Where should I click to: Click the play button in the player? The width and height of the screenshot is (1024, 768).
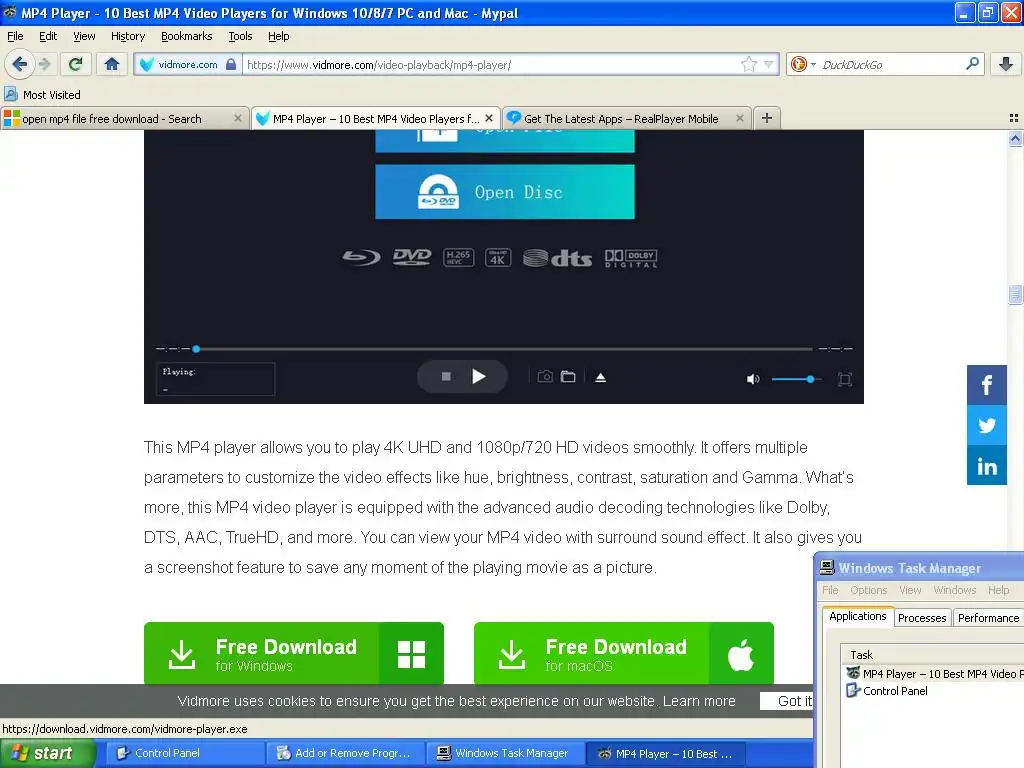479,377
